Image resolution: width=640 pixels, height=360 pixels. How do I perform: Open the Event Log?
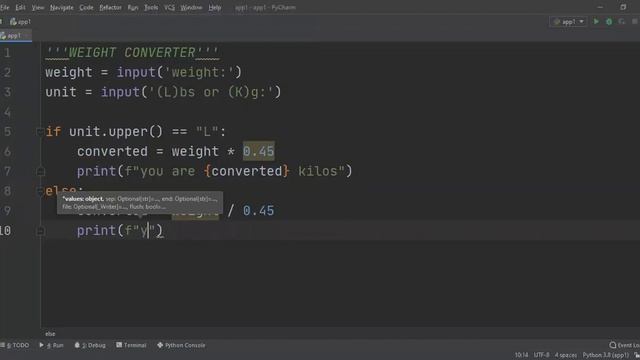pos(624,345)
